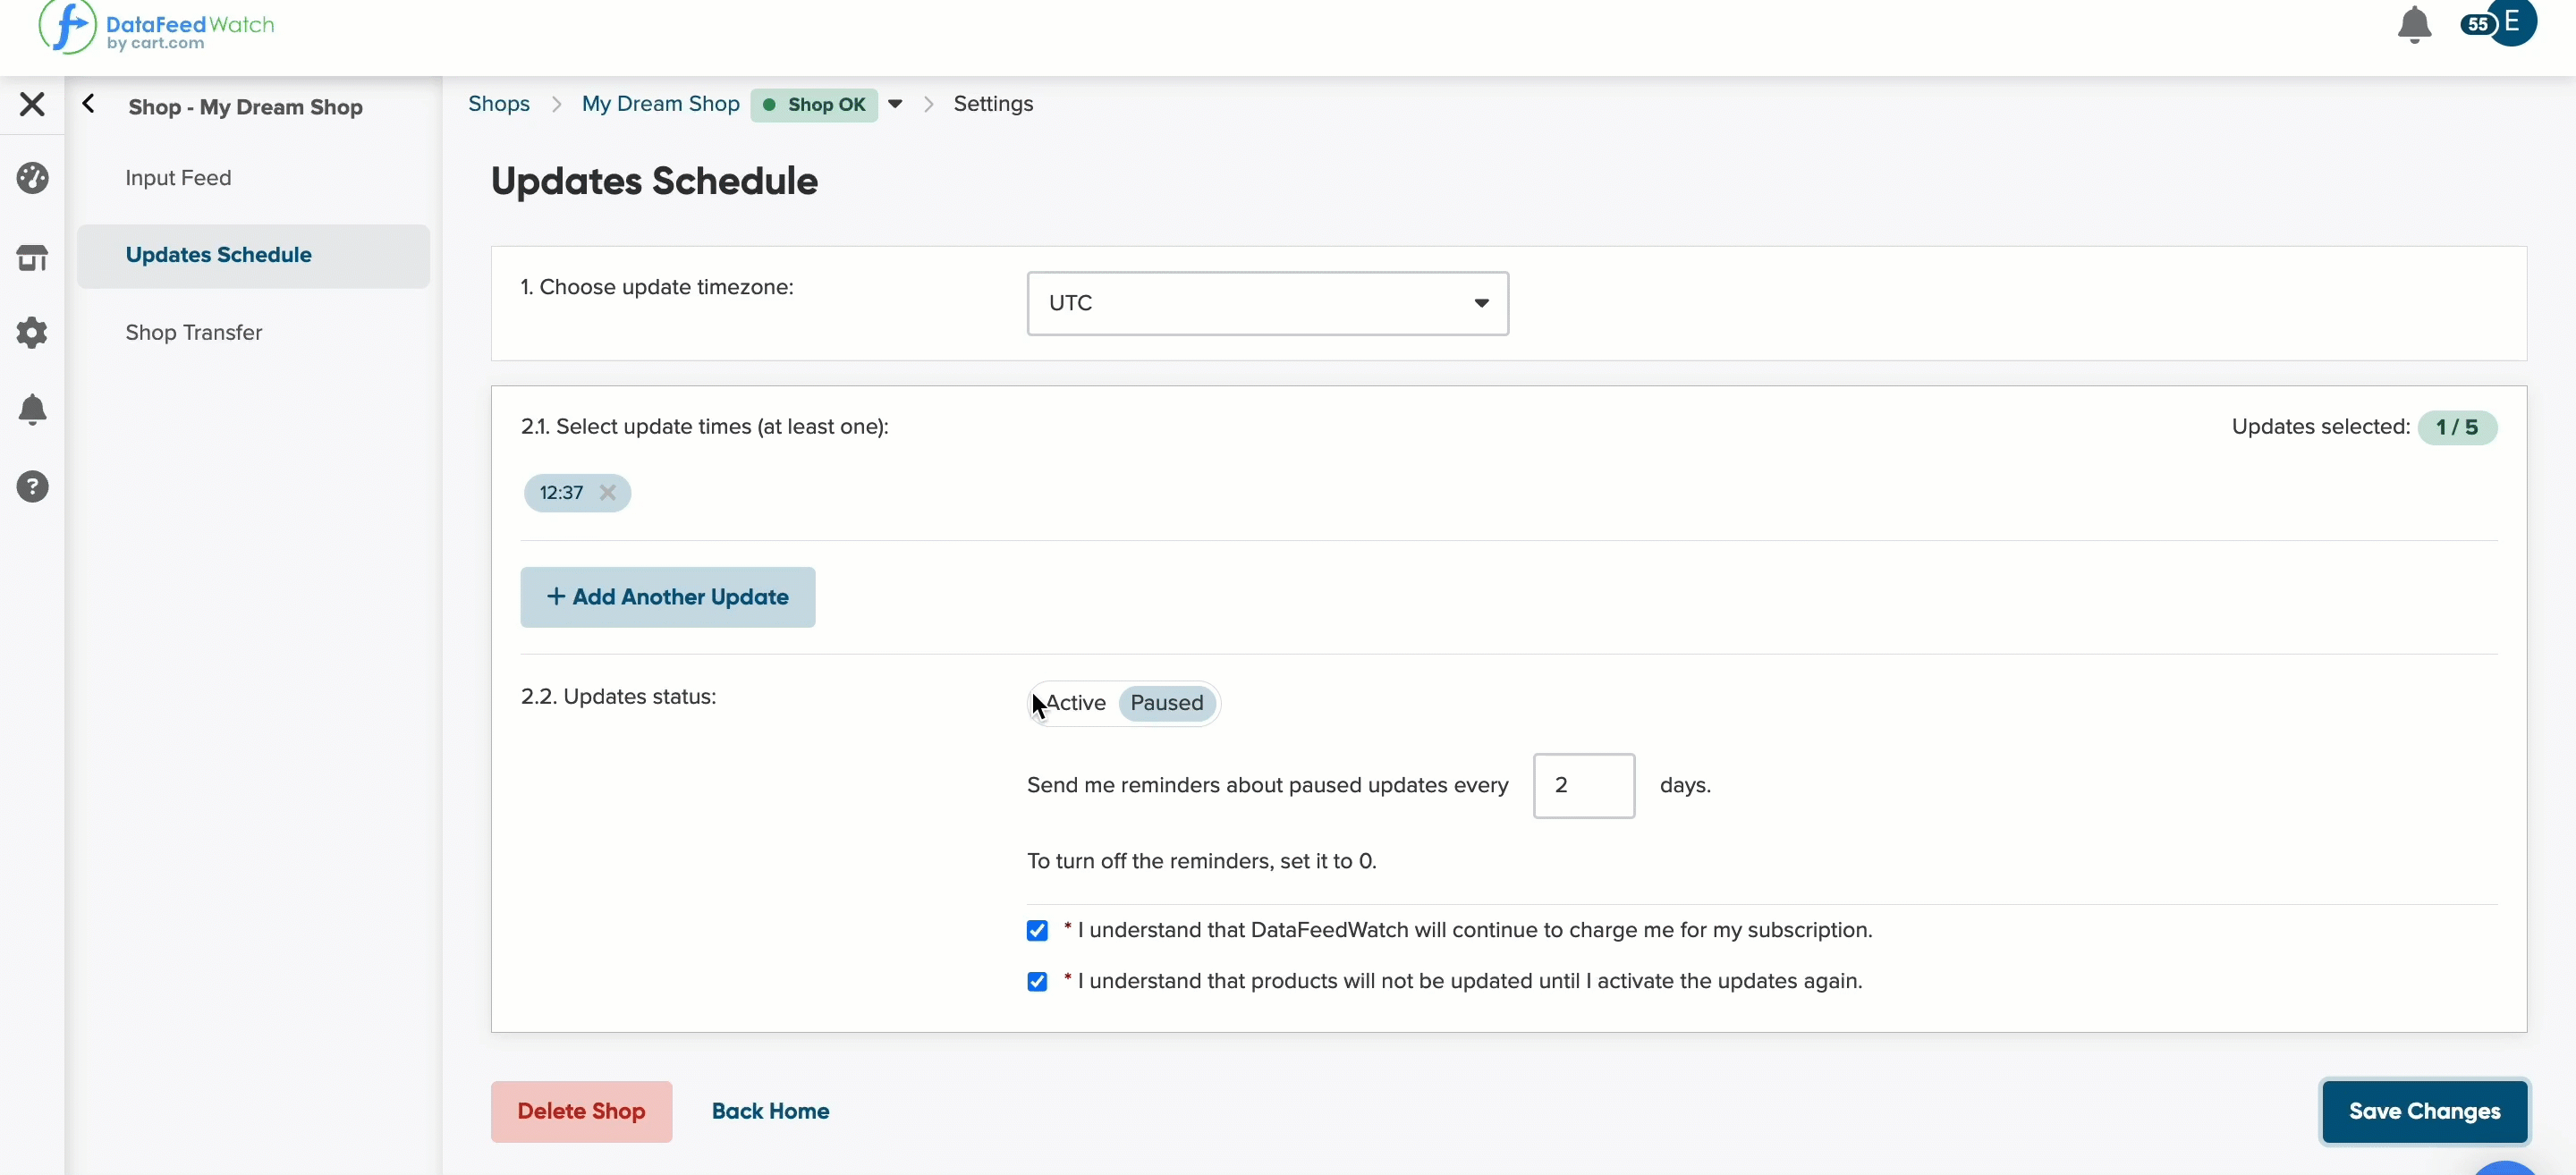Select the Input Feed menu item
The width and height of the screenshot is (2576, 1175).
[x=178, y=178]
